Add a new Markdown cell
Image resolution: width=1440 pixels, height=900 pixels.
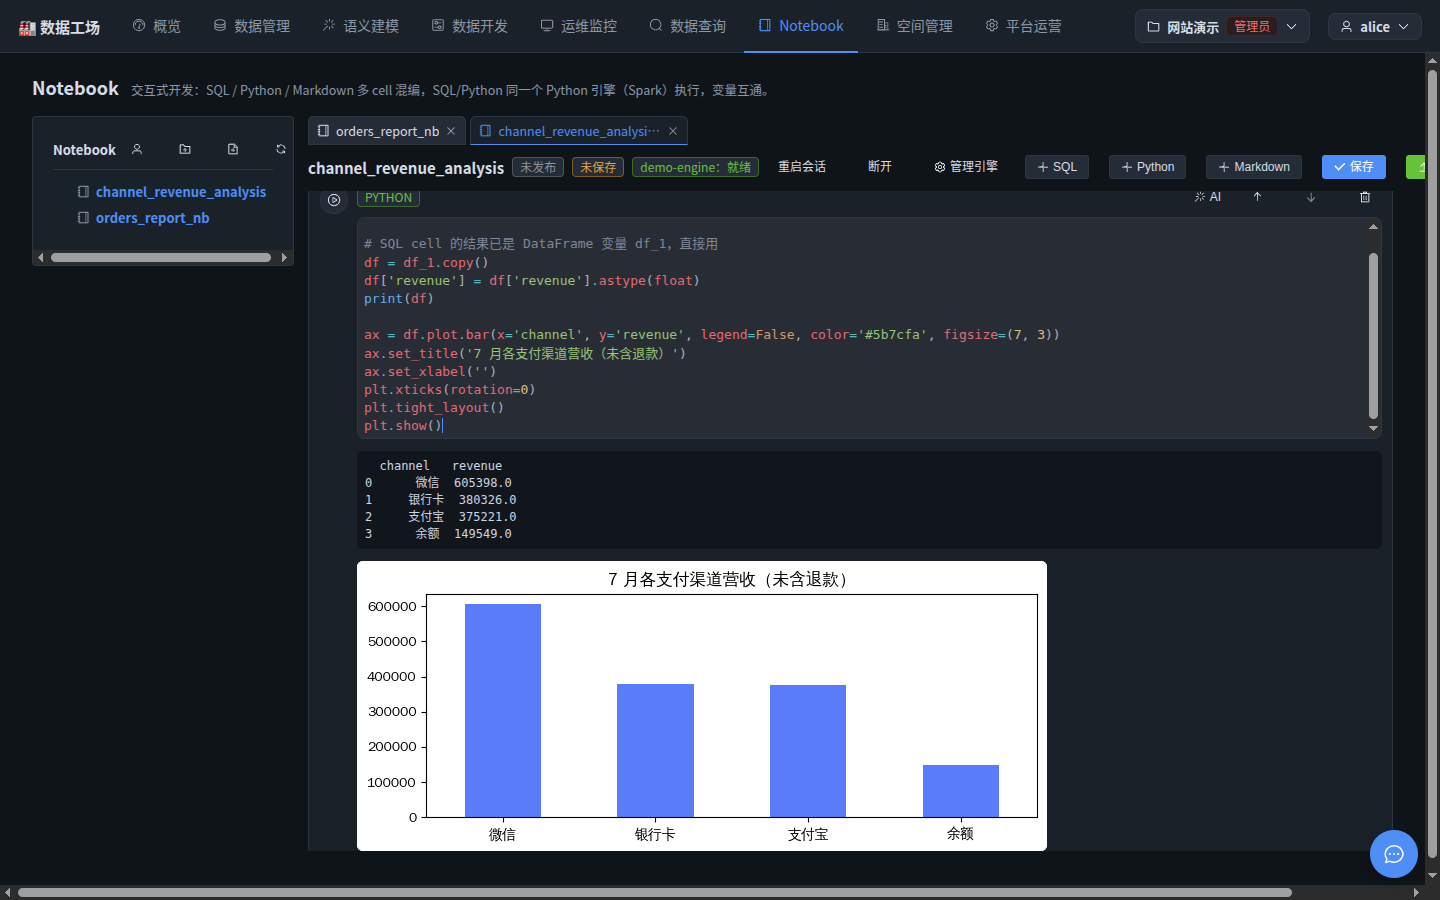pos(1254,167)
